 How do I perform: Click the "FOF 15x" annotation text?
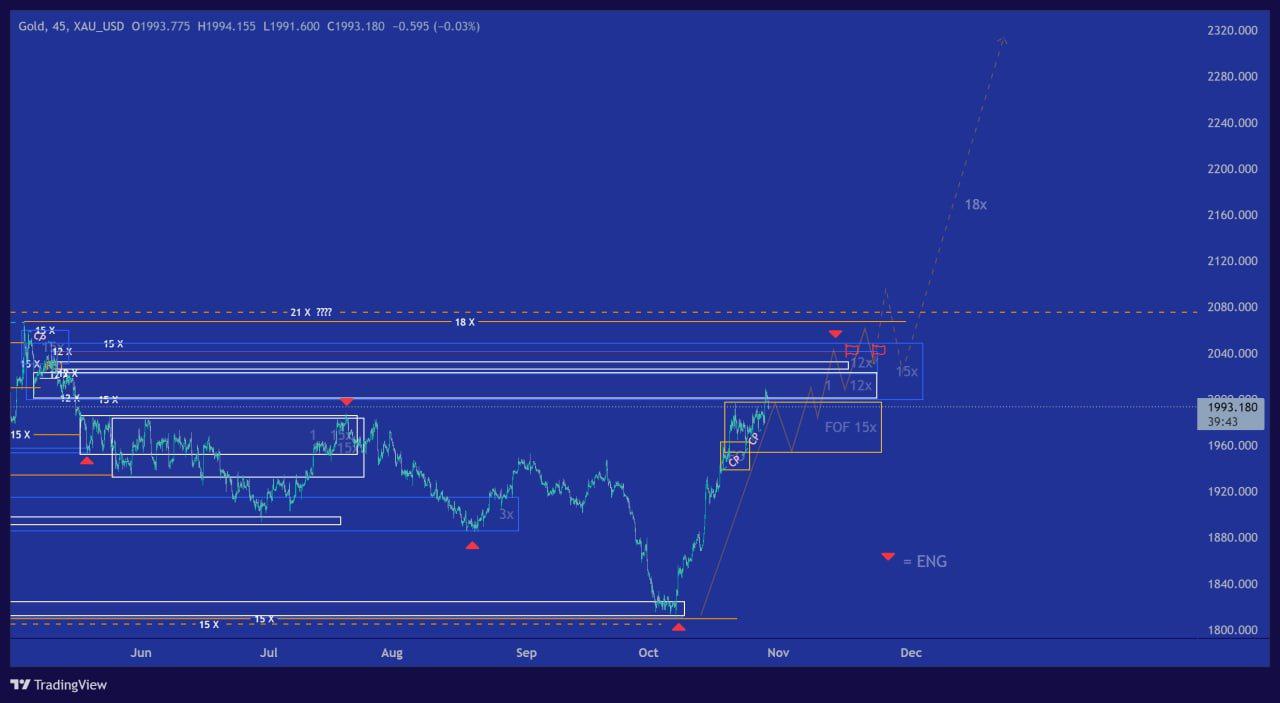[850, 427]
